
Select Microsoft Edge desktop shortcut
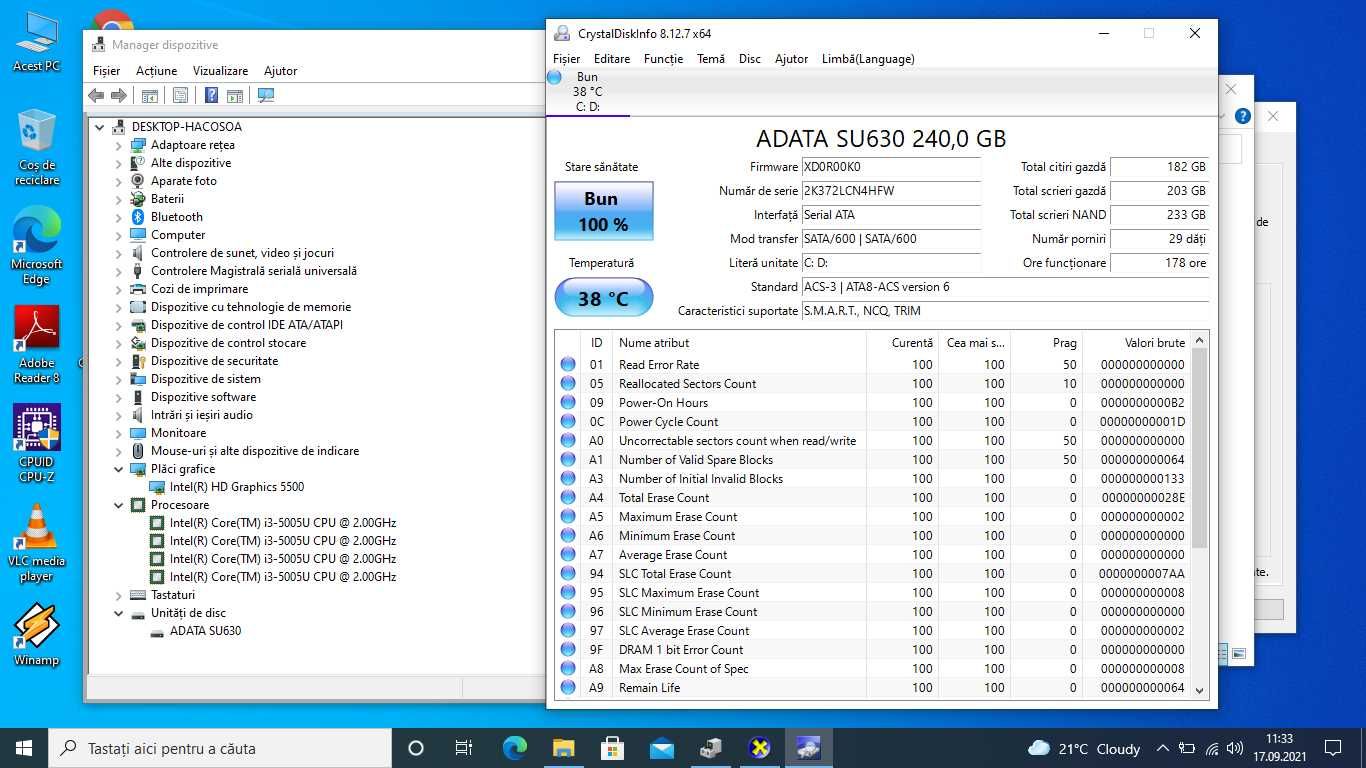click(x=36, y=247)
